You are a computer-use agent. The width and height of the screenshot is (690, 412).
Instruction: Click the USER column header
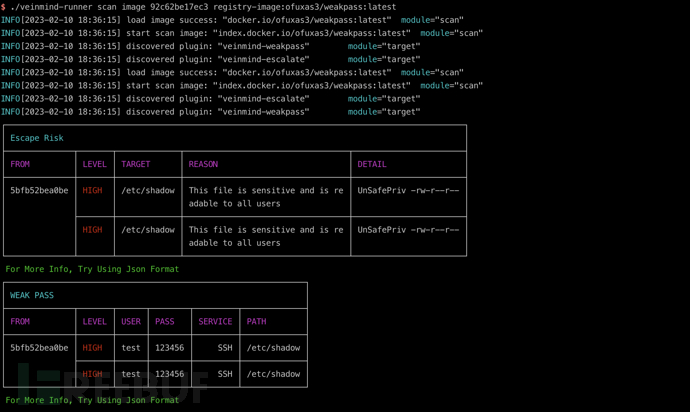point(131,322)
